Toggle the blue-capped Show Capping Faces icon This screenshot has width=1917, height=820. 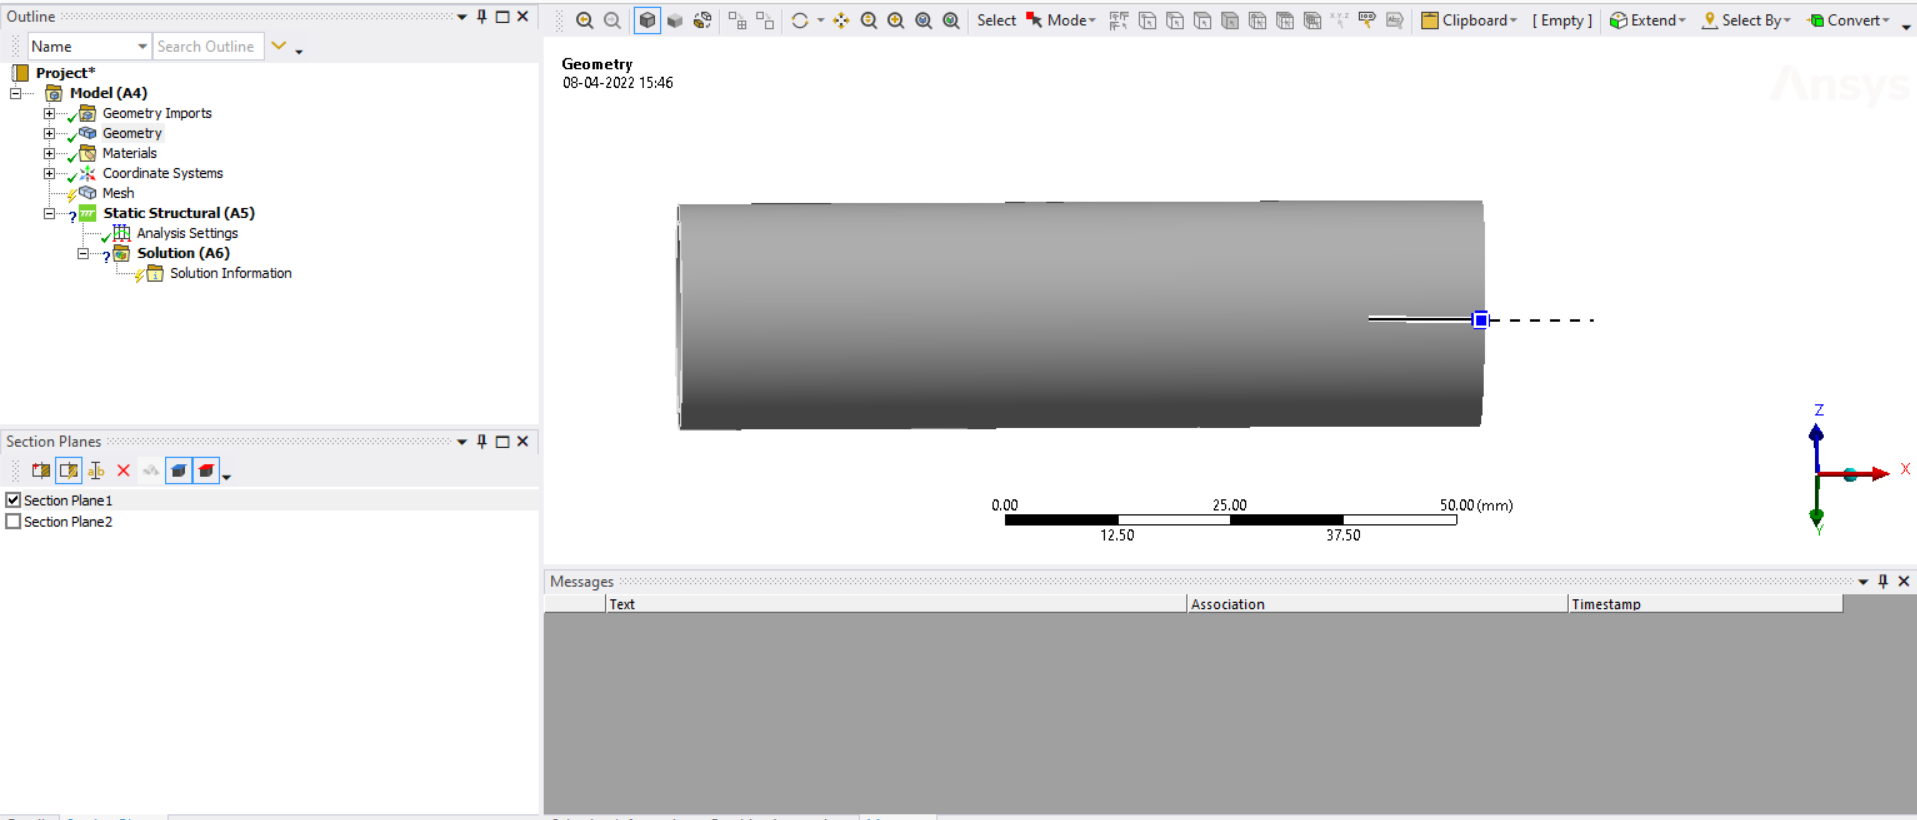pyautogui.click(x=178, y=471)
